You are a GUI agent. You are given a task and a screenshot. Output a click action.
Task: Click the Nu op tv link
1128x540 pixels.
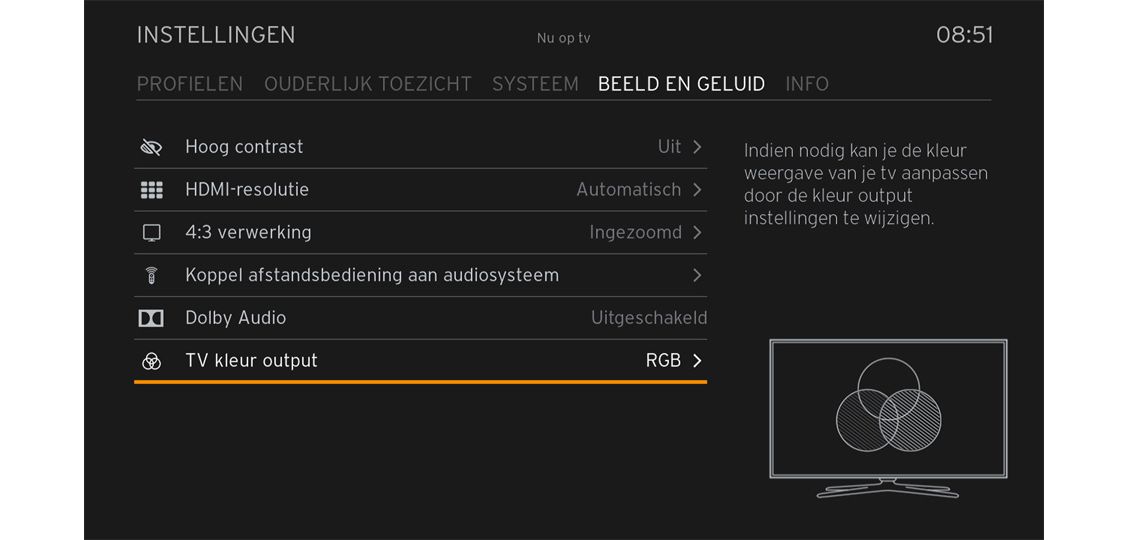pos(564,38)
